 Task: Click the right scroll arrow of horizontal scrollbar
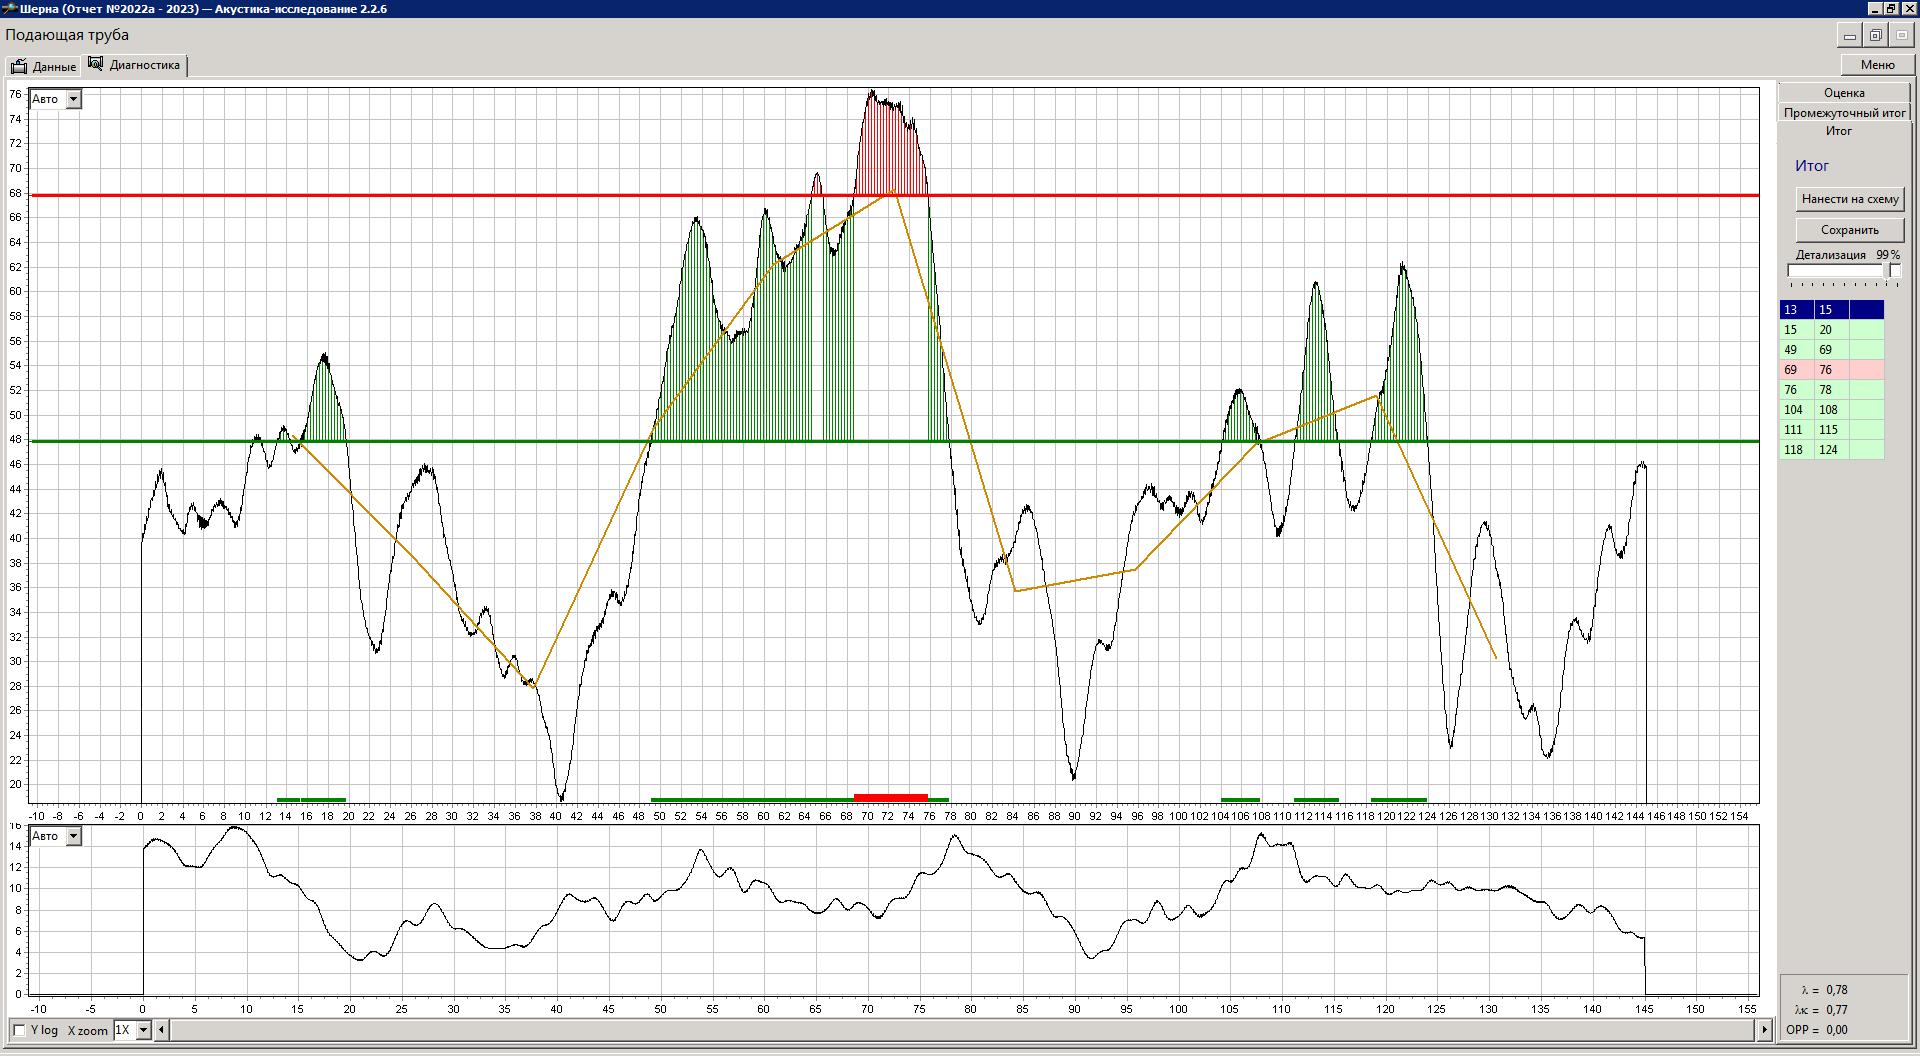click(1765, 1029)
